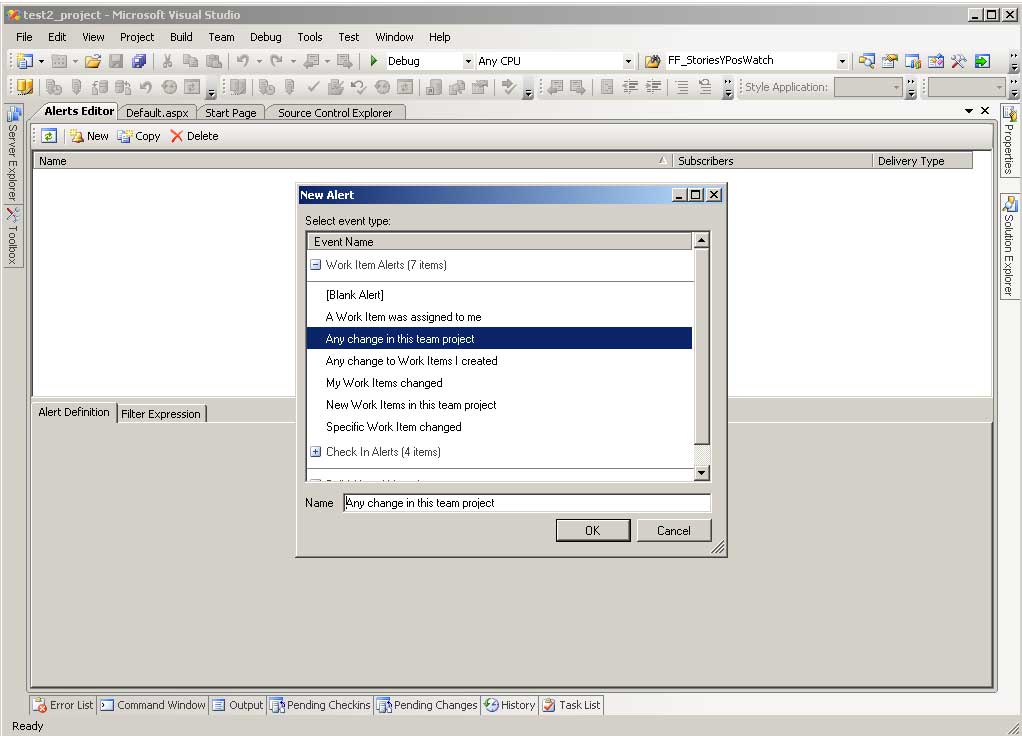Collapse Work Item Alerts group

pos(315,265)
